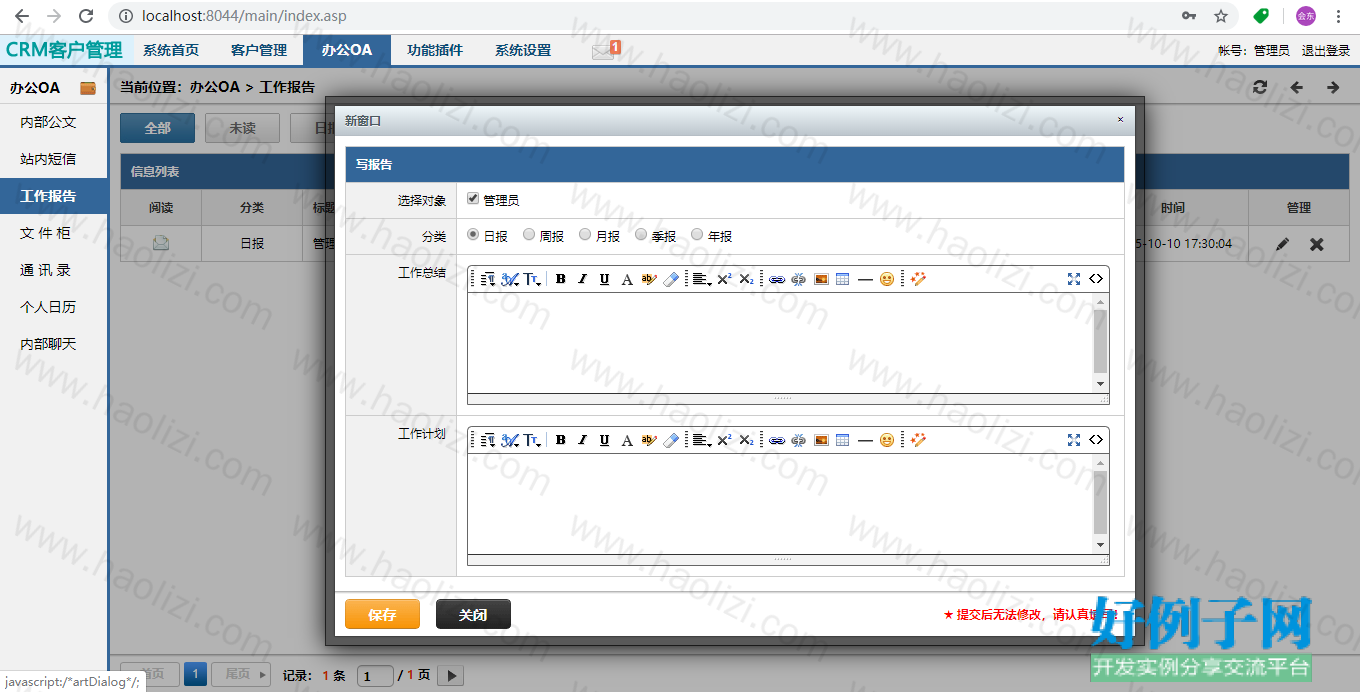Insert a table in the 工作总结 editor

843,279
